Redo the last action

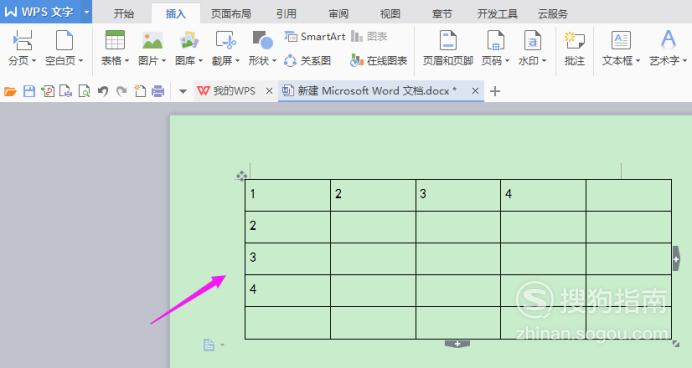click(121, 91)
